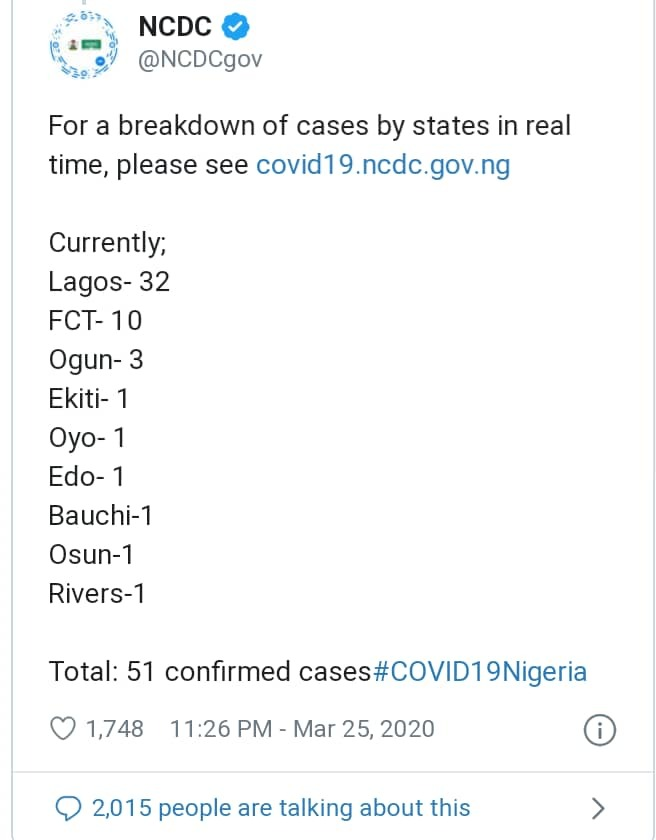Click the "Rivers-1" line
Image resolution: width=656 pixels, height=840 pixels.
click(x=97, y=593)
